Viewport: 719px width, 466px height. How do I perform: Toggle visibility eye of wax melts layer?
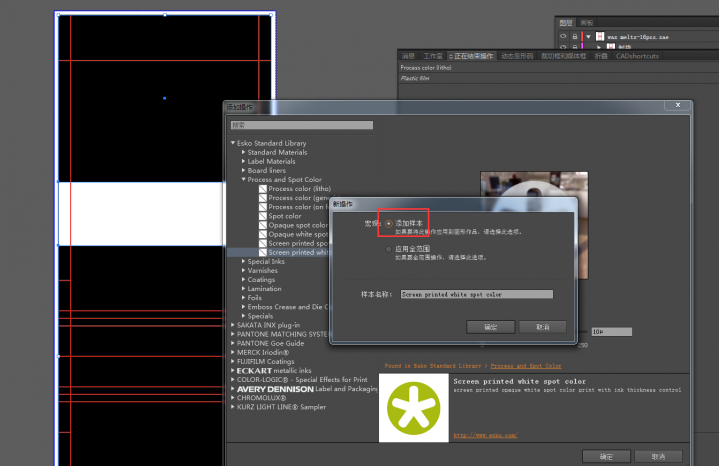point(564,35)
